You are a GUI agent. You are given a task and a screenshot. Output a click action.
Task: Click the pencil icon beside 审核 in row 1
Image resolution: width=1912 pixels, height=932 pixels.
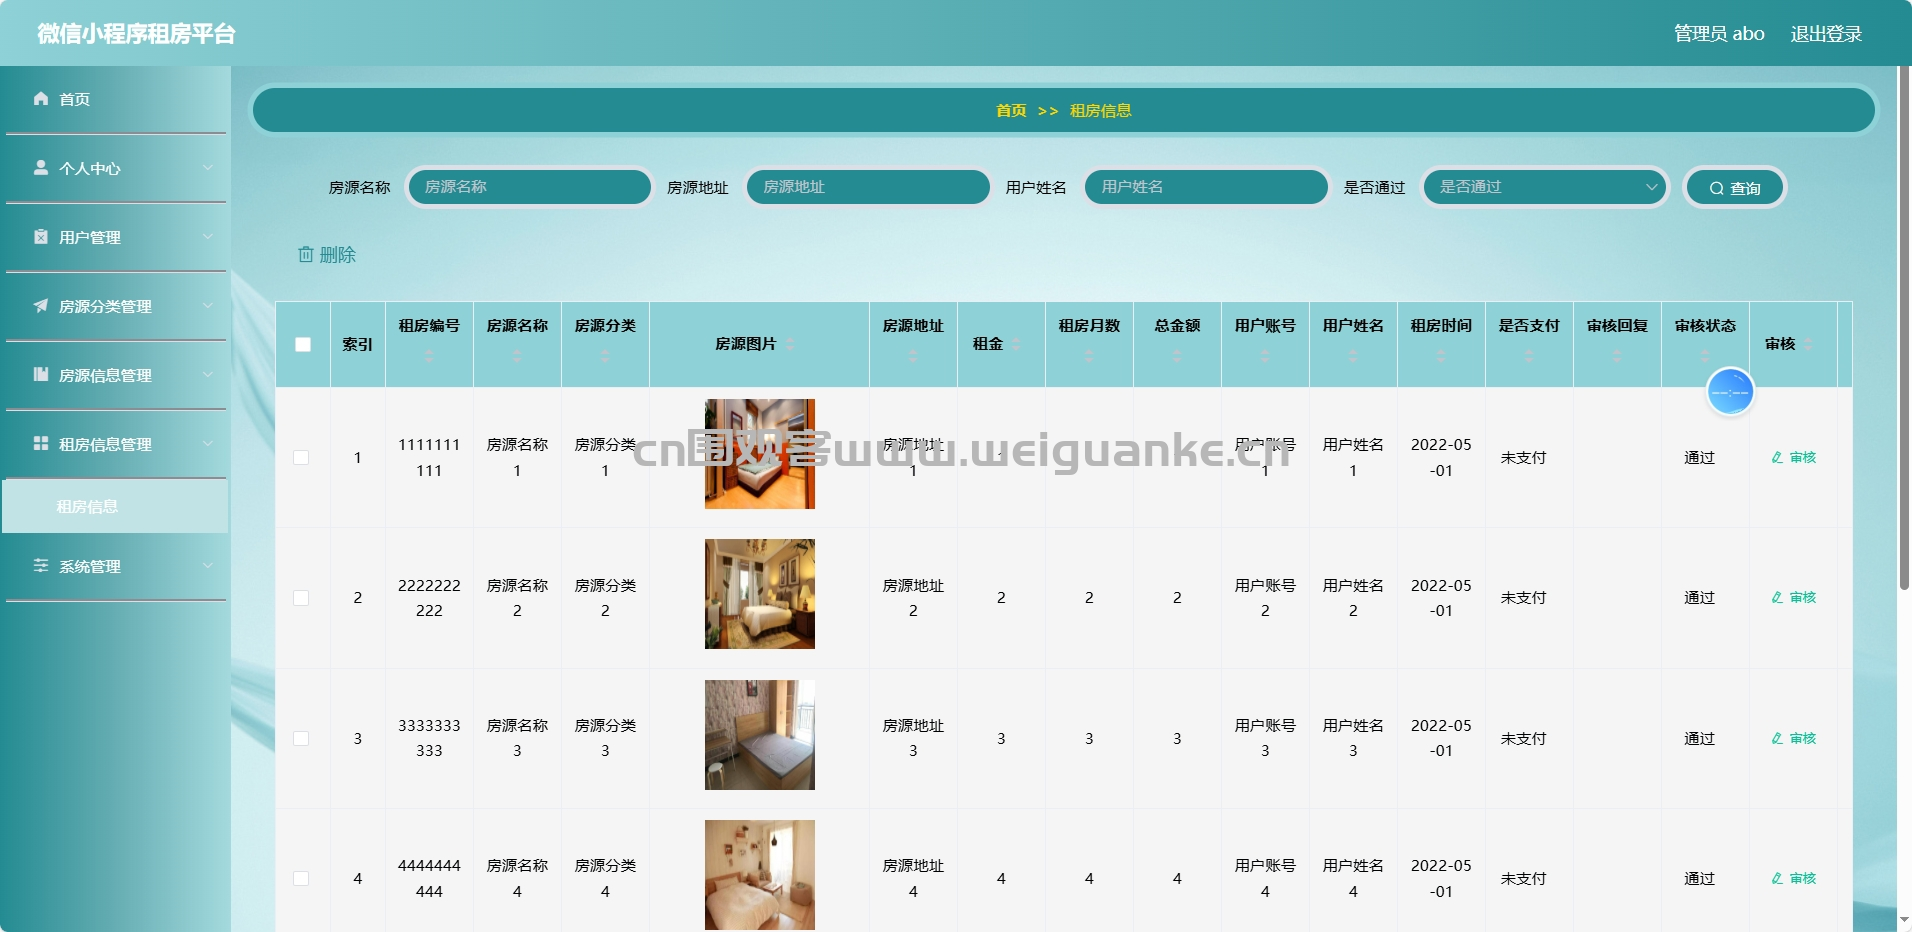1775,457
